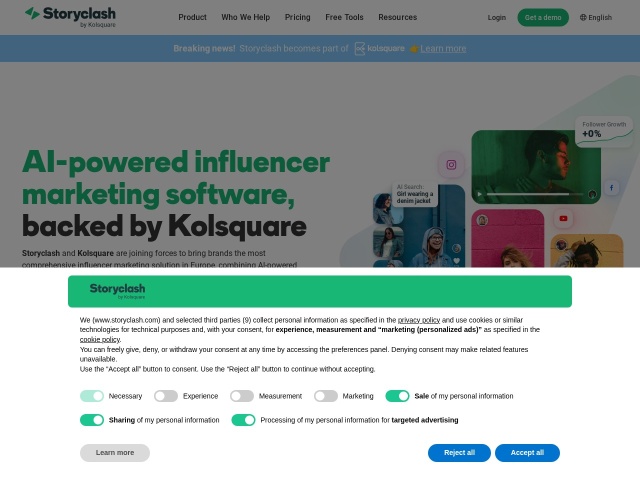
Task: Enable the Experience cookies toggle
Action: [166, 396]
